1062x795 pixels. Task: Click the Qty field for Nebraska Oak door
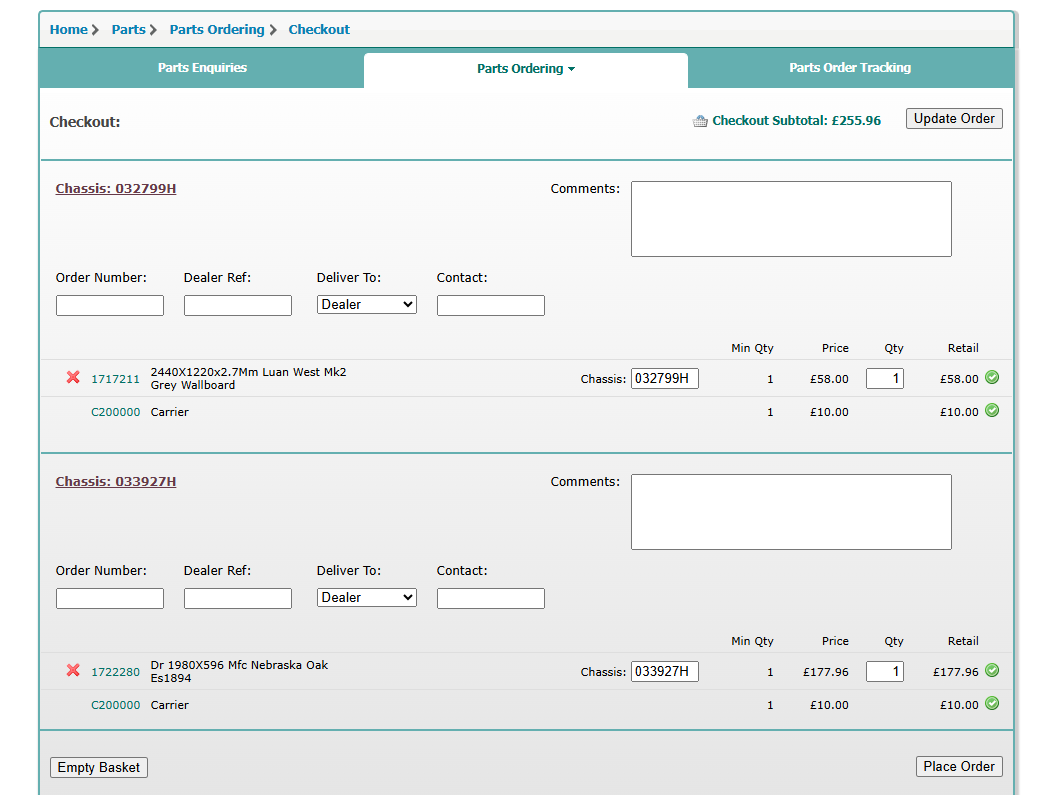click(884, 672)
